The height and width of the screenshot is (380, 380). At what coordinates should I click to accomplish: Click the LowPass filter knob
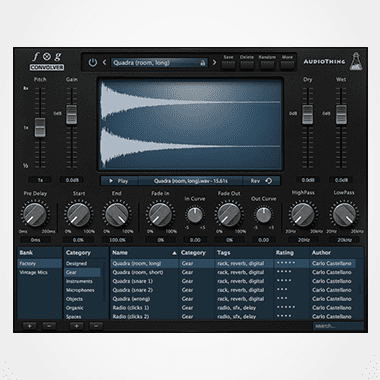344,215
